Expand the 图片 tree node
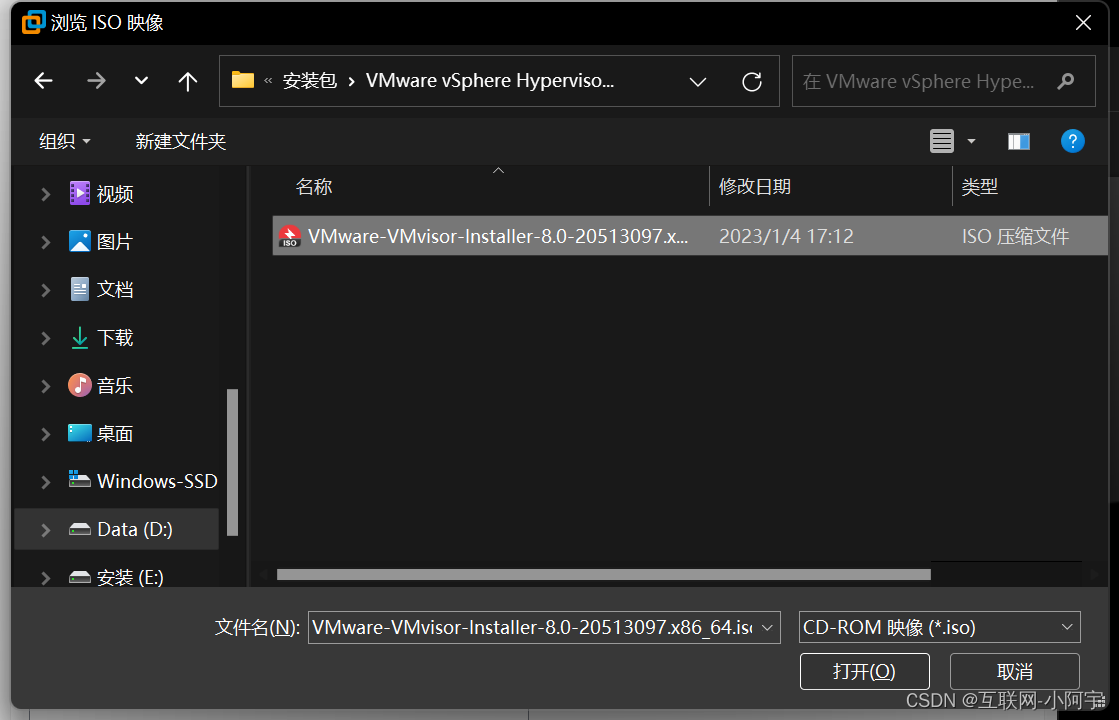This screenshot has height=720, width=1119. (46, 242)
